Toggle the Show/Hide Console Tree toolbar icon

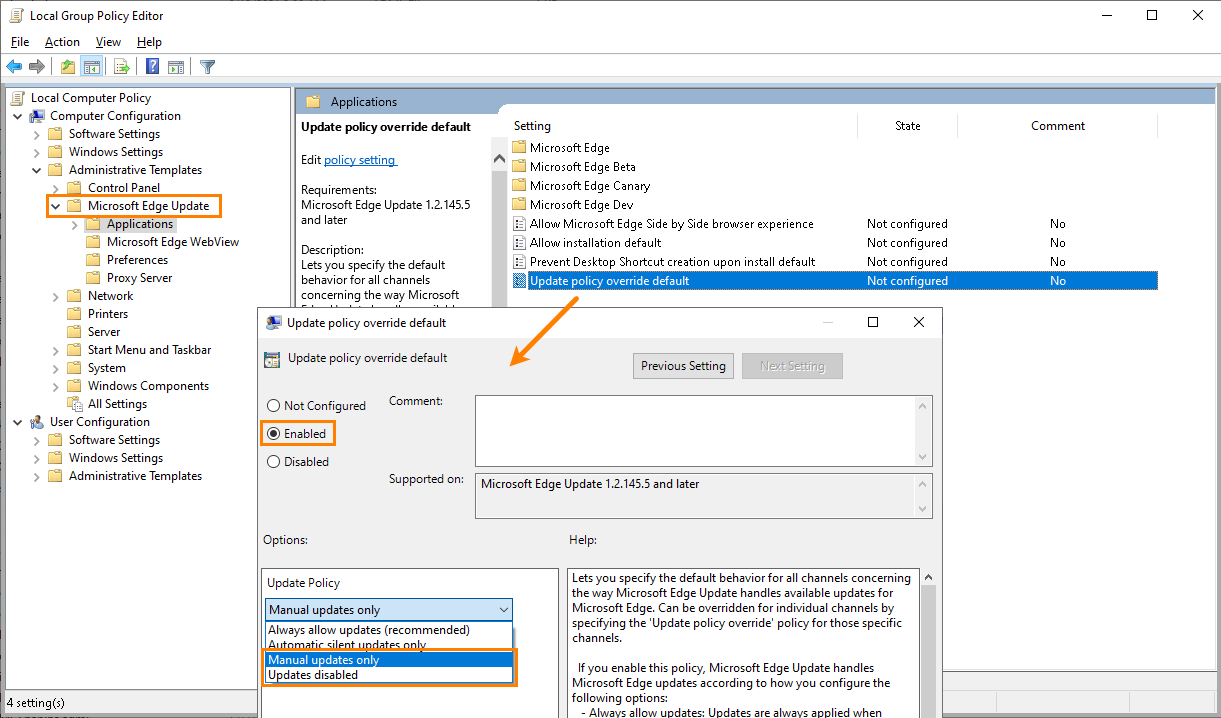coord(92,66)
